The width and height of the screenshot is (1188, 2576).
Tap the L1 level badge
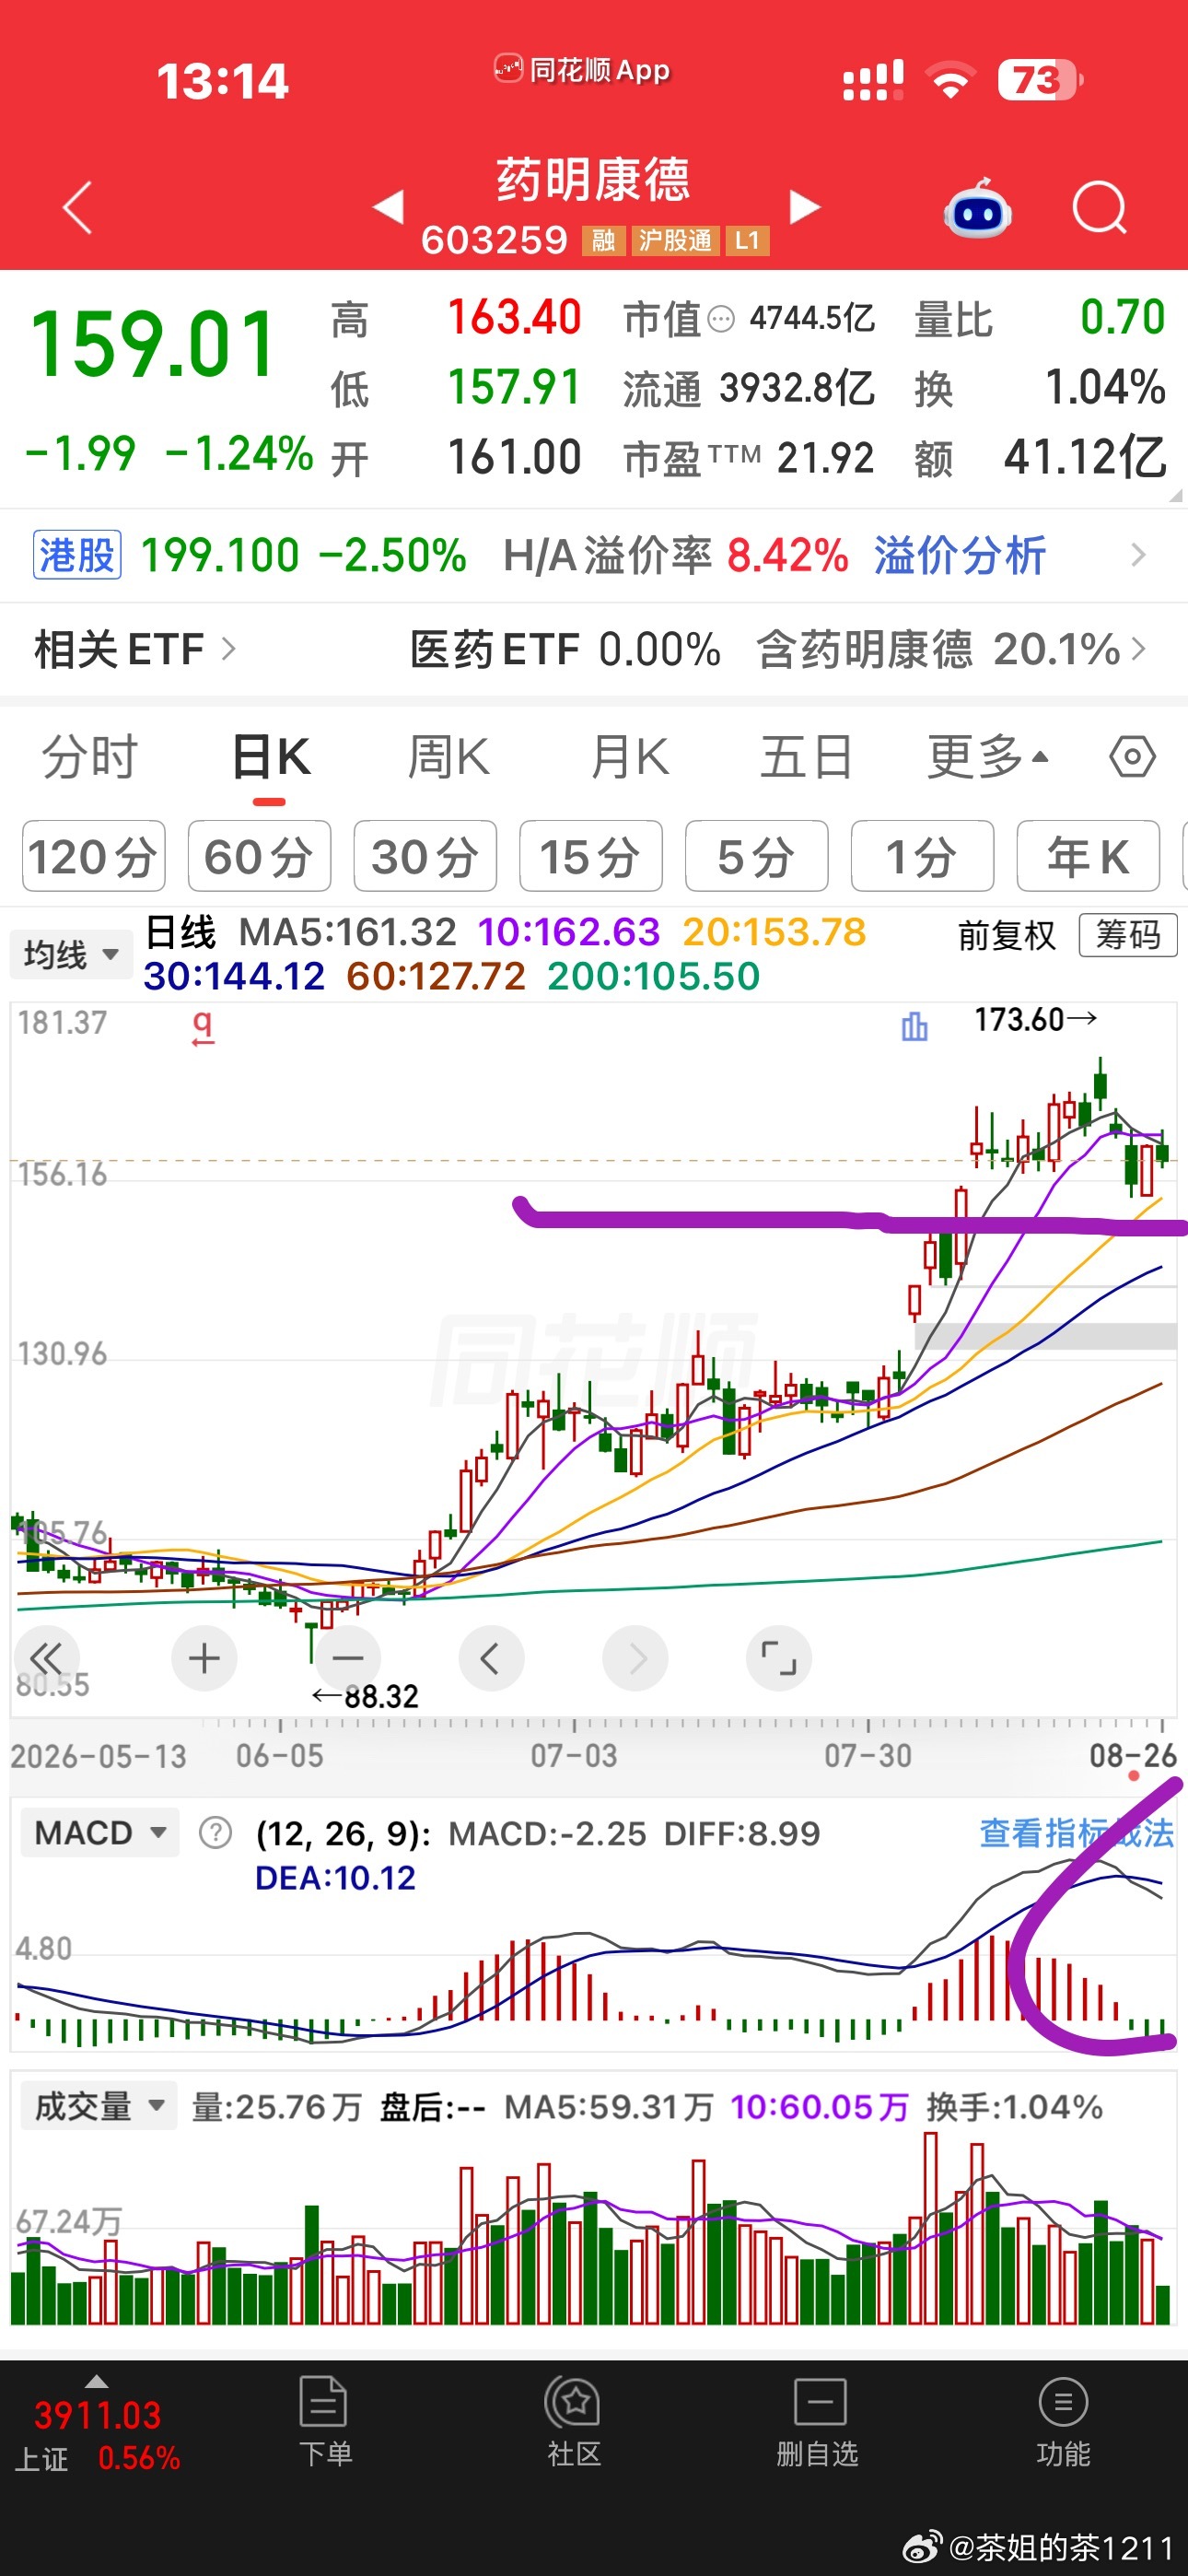tap(747, 241)
